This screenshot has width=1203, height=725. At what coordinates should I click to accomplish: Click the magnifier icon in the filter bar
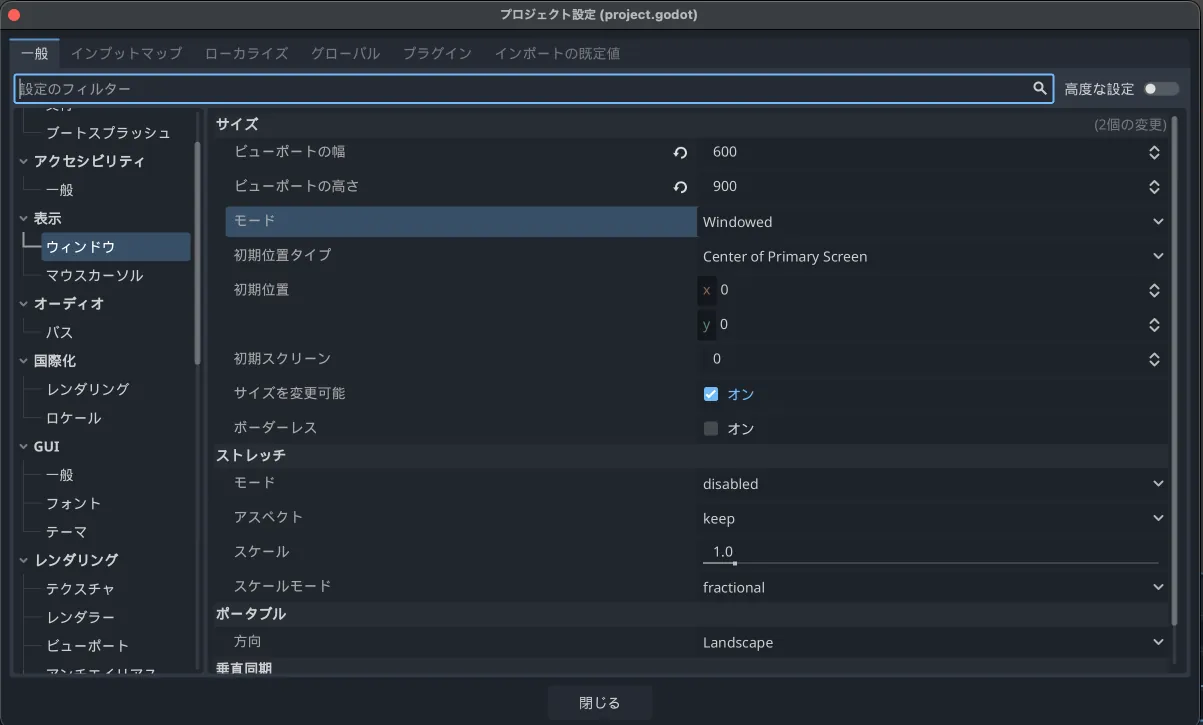pyautogui.click(x=1040, y=88)
